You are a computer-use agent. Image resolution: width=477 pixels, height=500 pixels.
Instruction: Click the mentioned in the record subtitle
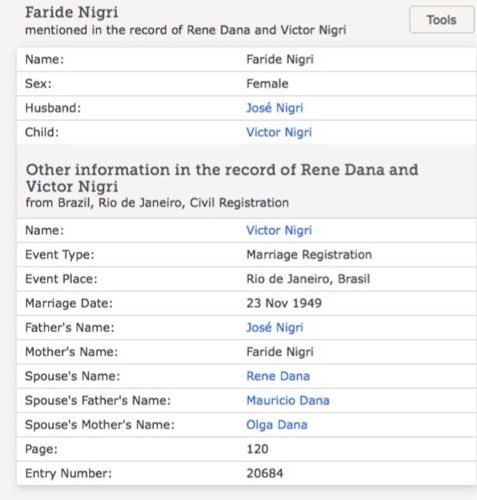(186, 30)
